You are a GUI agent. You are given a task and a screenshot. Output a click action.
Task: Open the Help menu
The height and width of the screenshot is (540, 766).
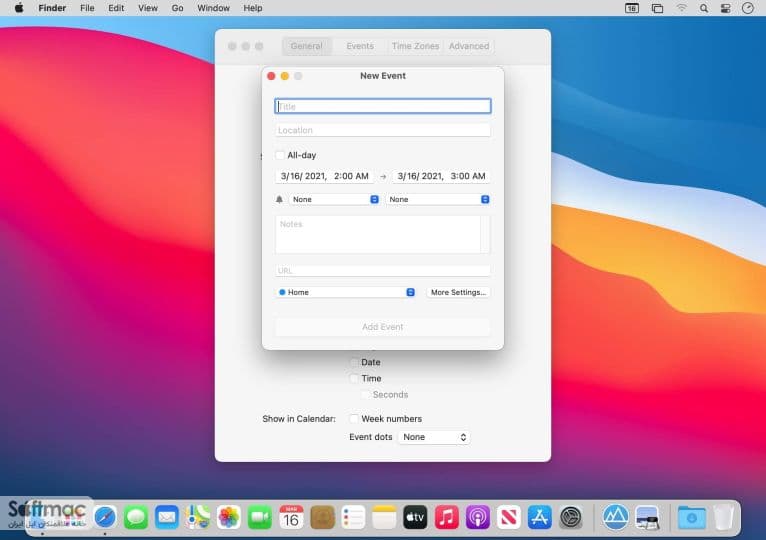coord(253,8)
